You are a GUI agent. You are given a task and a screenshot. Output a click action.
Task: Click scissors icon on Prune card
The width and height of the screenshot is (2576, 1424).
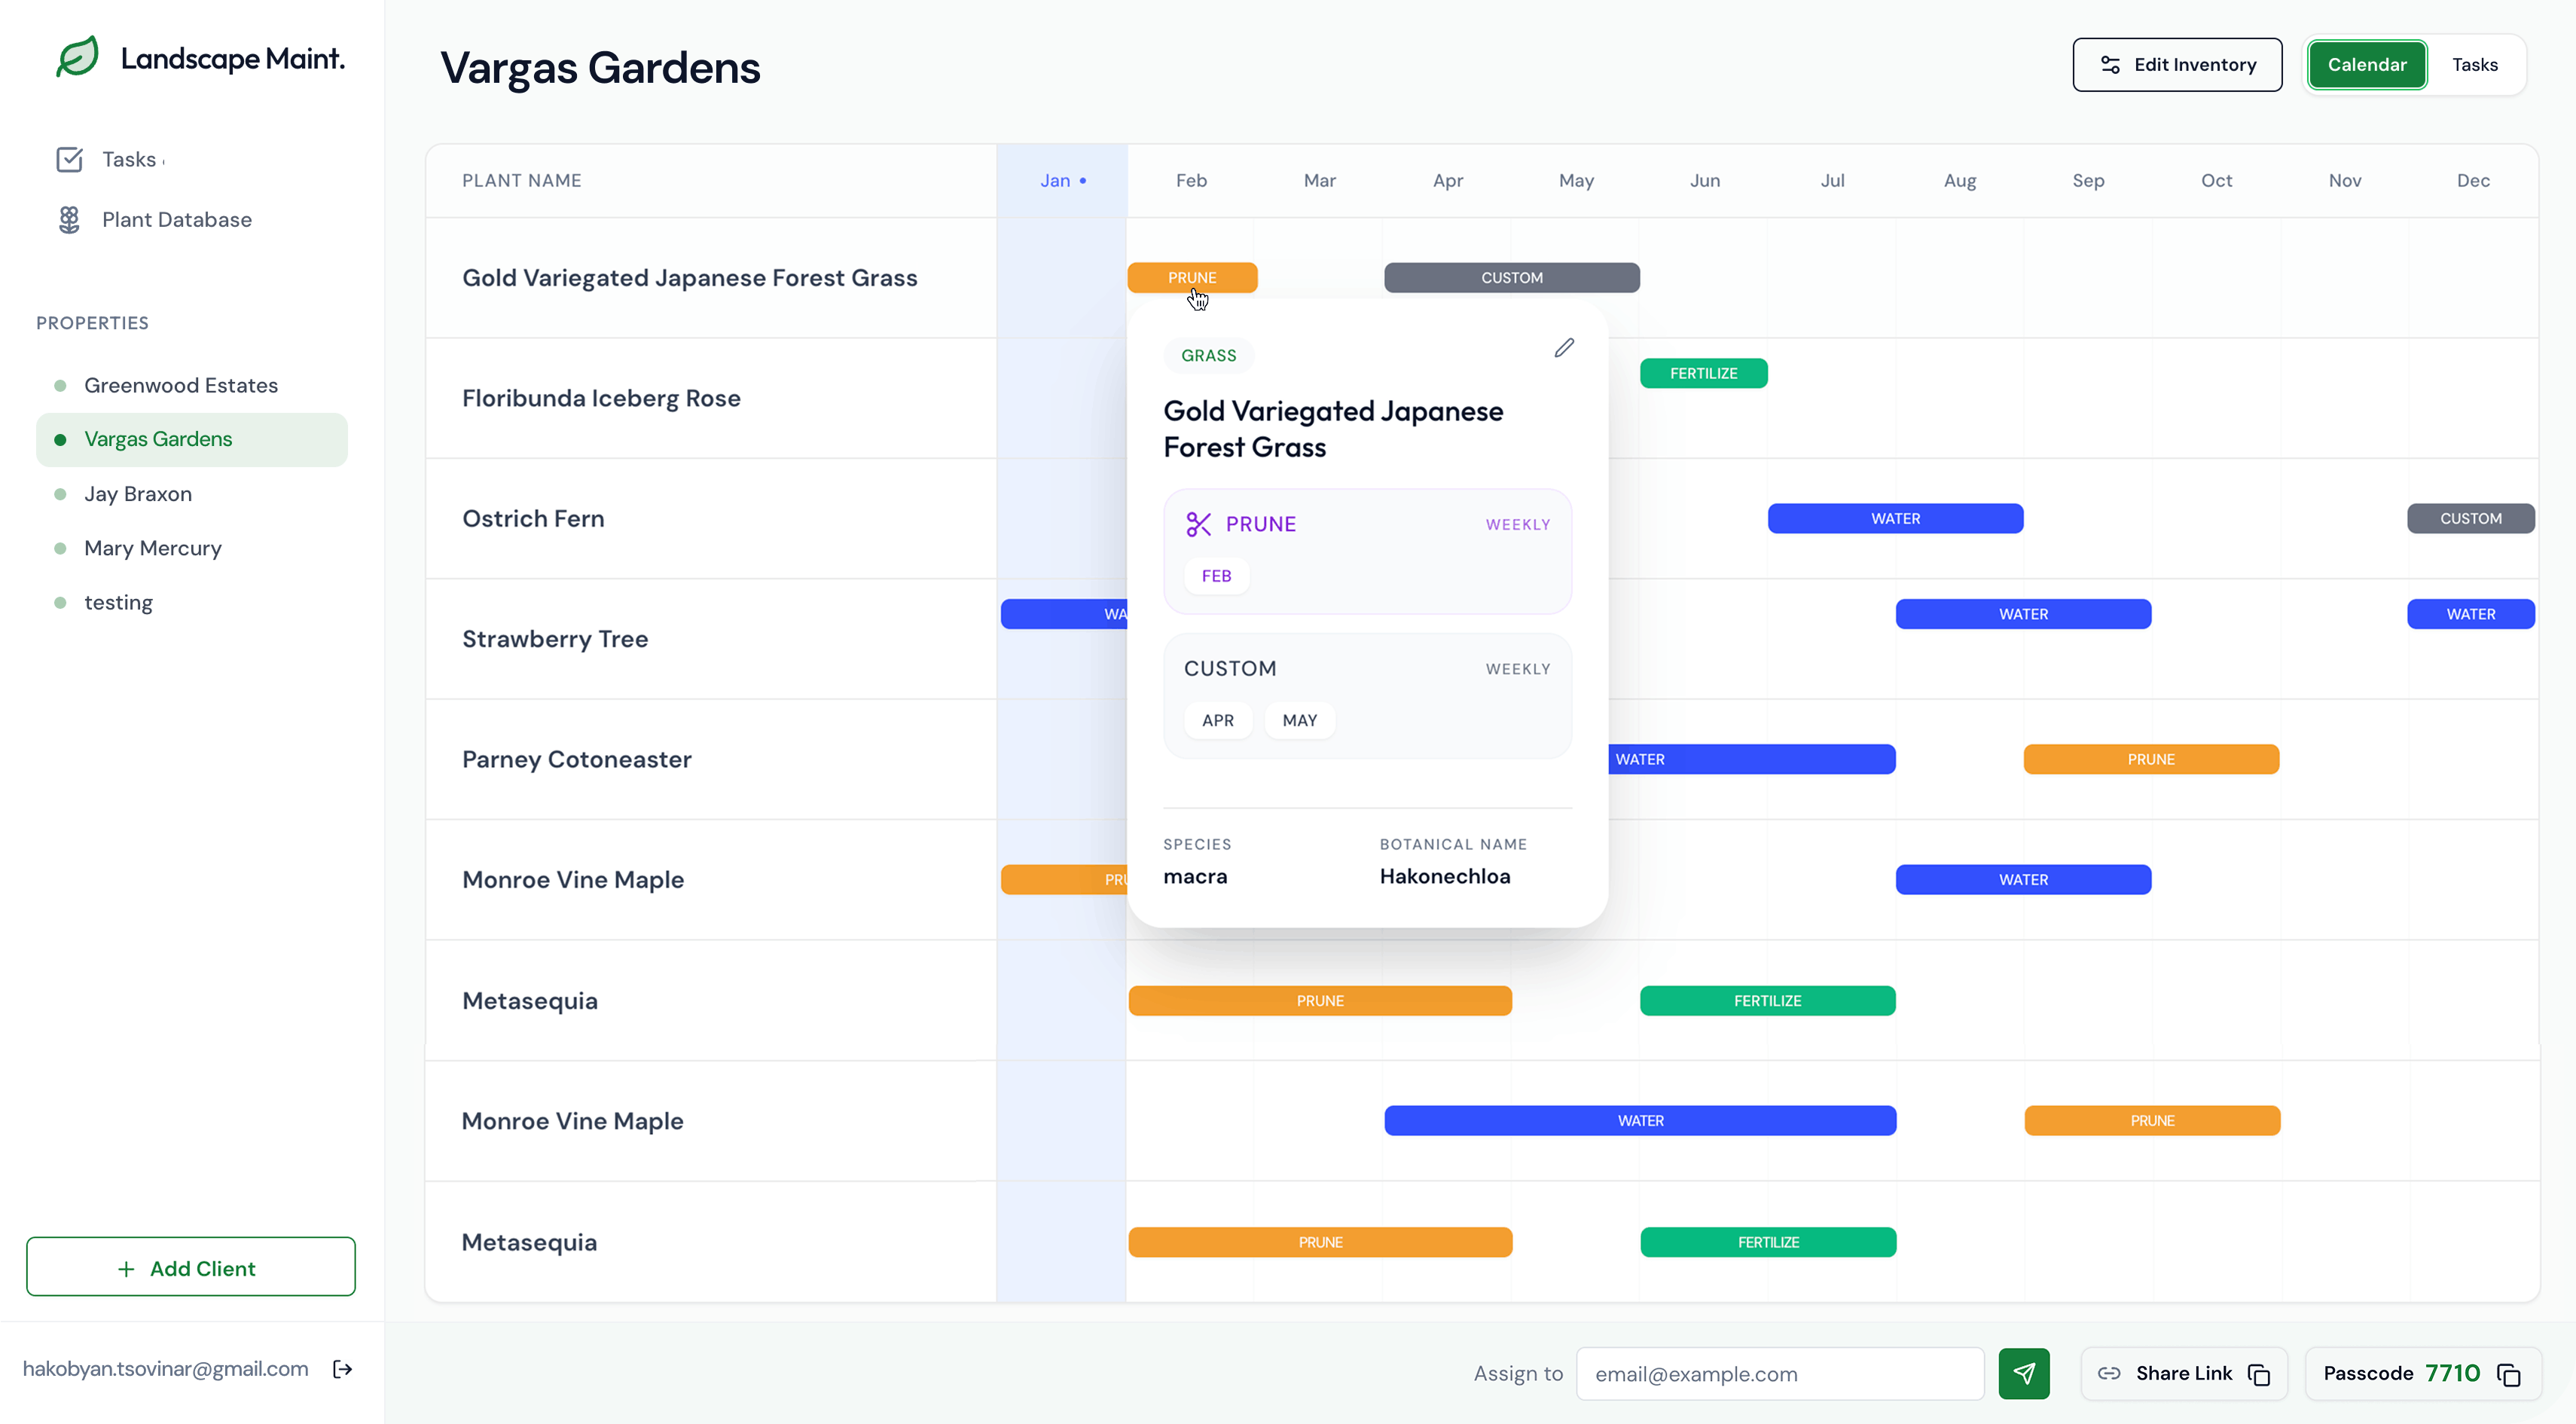(x=1198, y=524)
